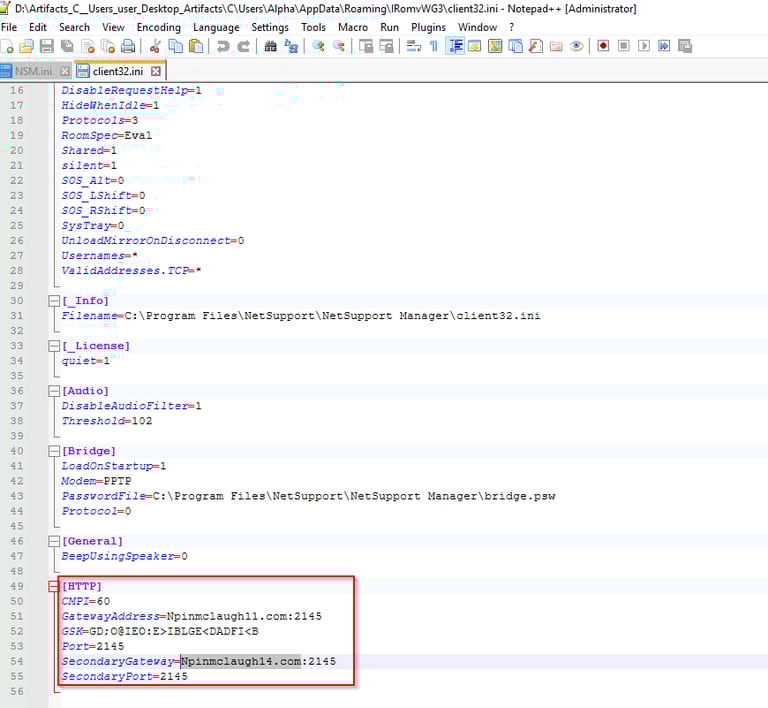Click the User Defined Language icon
This screenshot has height=708, width=768.
coord(475,47)
